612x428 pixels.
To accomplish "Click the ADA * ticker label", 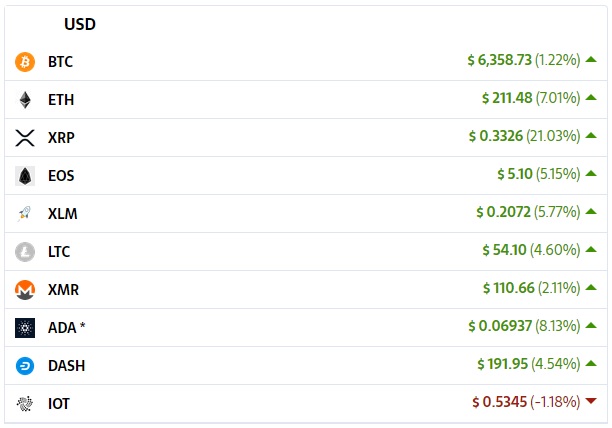I will pyautogui.click(x=67, y=328).
